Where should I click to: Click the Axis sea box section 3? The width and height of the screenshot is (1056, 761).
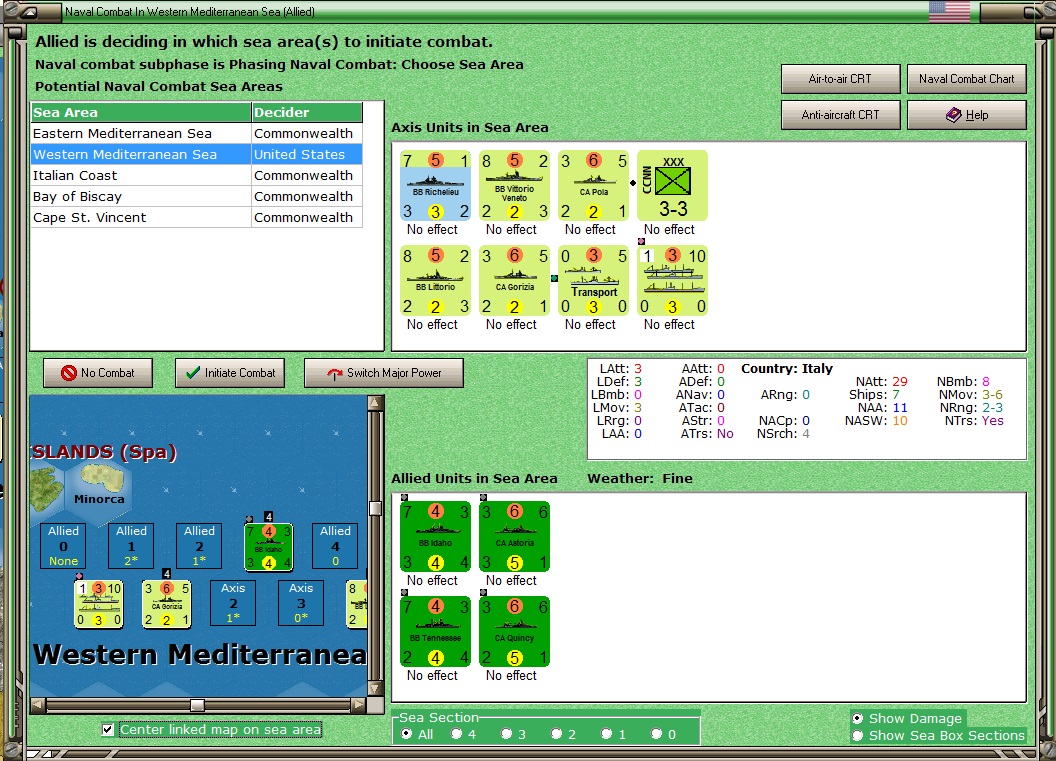point(301,603)
